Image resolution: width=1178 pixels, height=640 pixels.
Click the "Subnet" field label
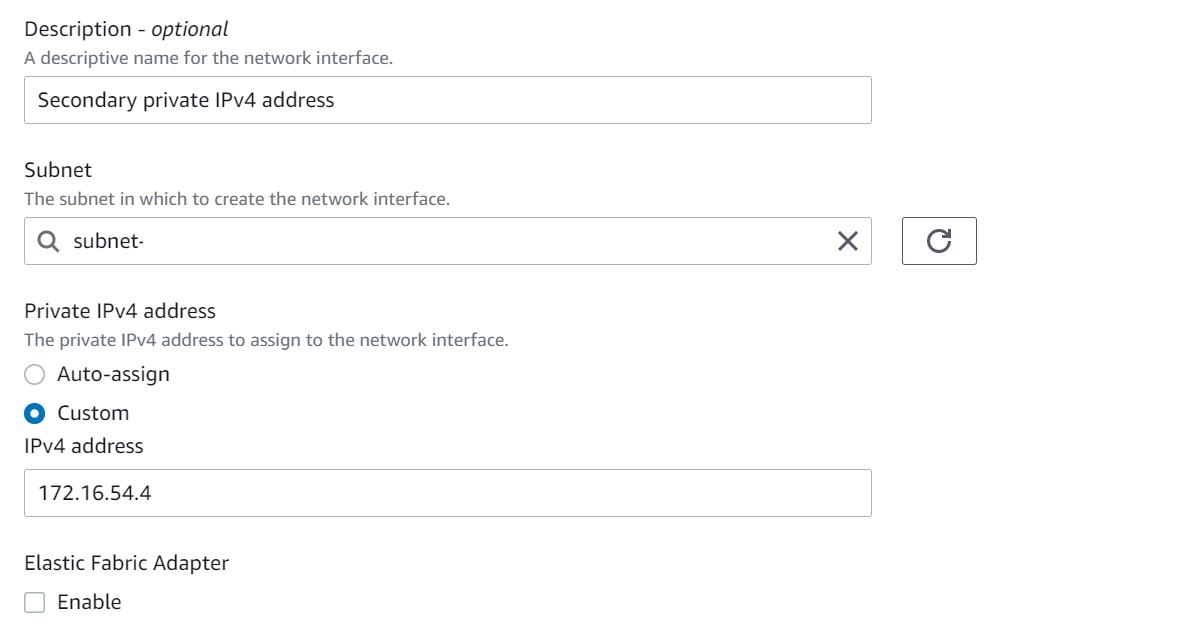(x=58, y=170)
